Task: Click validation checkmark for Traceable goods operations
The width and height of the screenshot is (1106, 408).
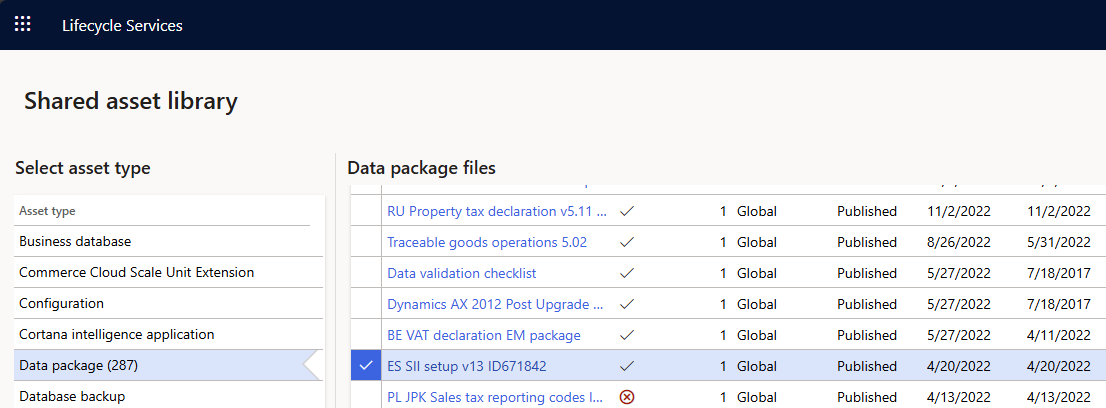Action: [x=626, y=242]
